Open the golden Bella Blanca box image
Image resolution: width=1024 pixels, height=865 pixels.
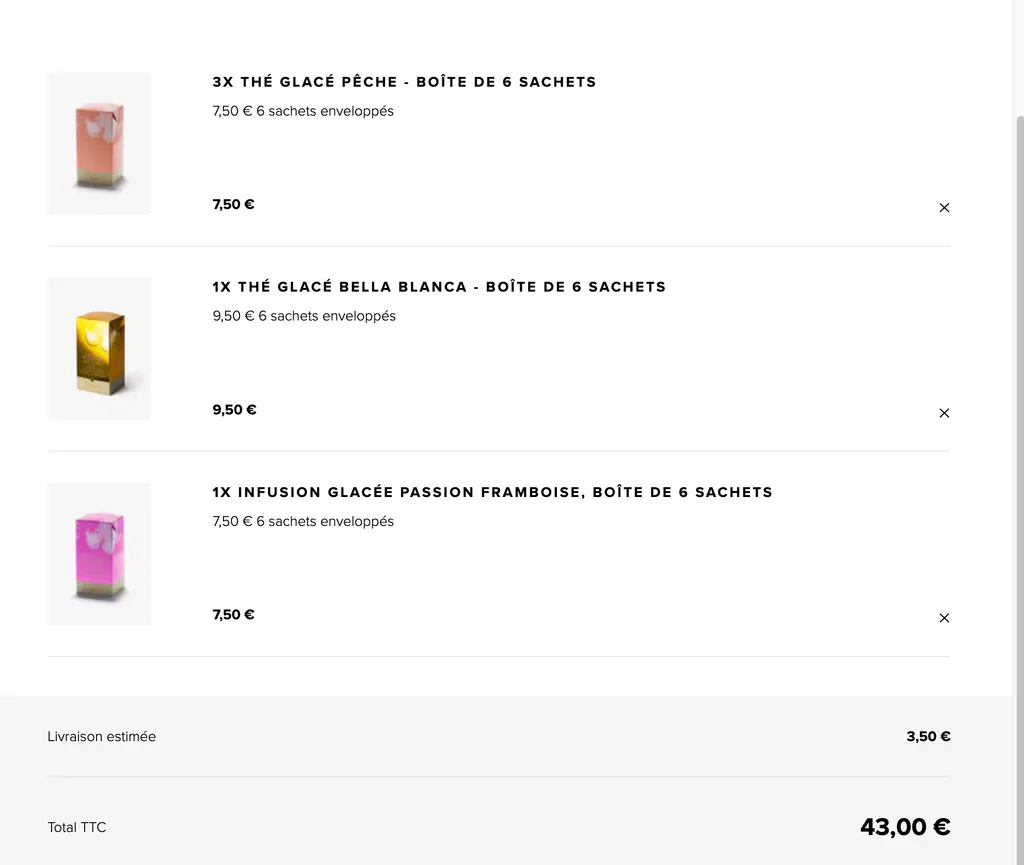click(99, 349)
